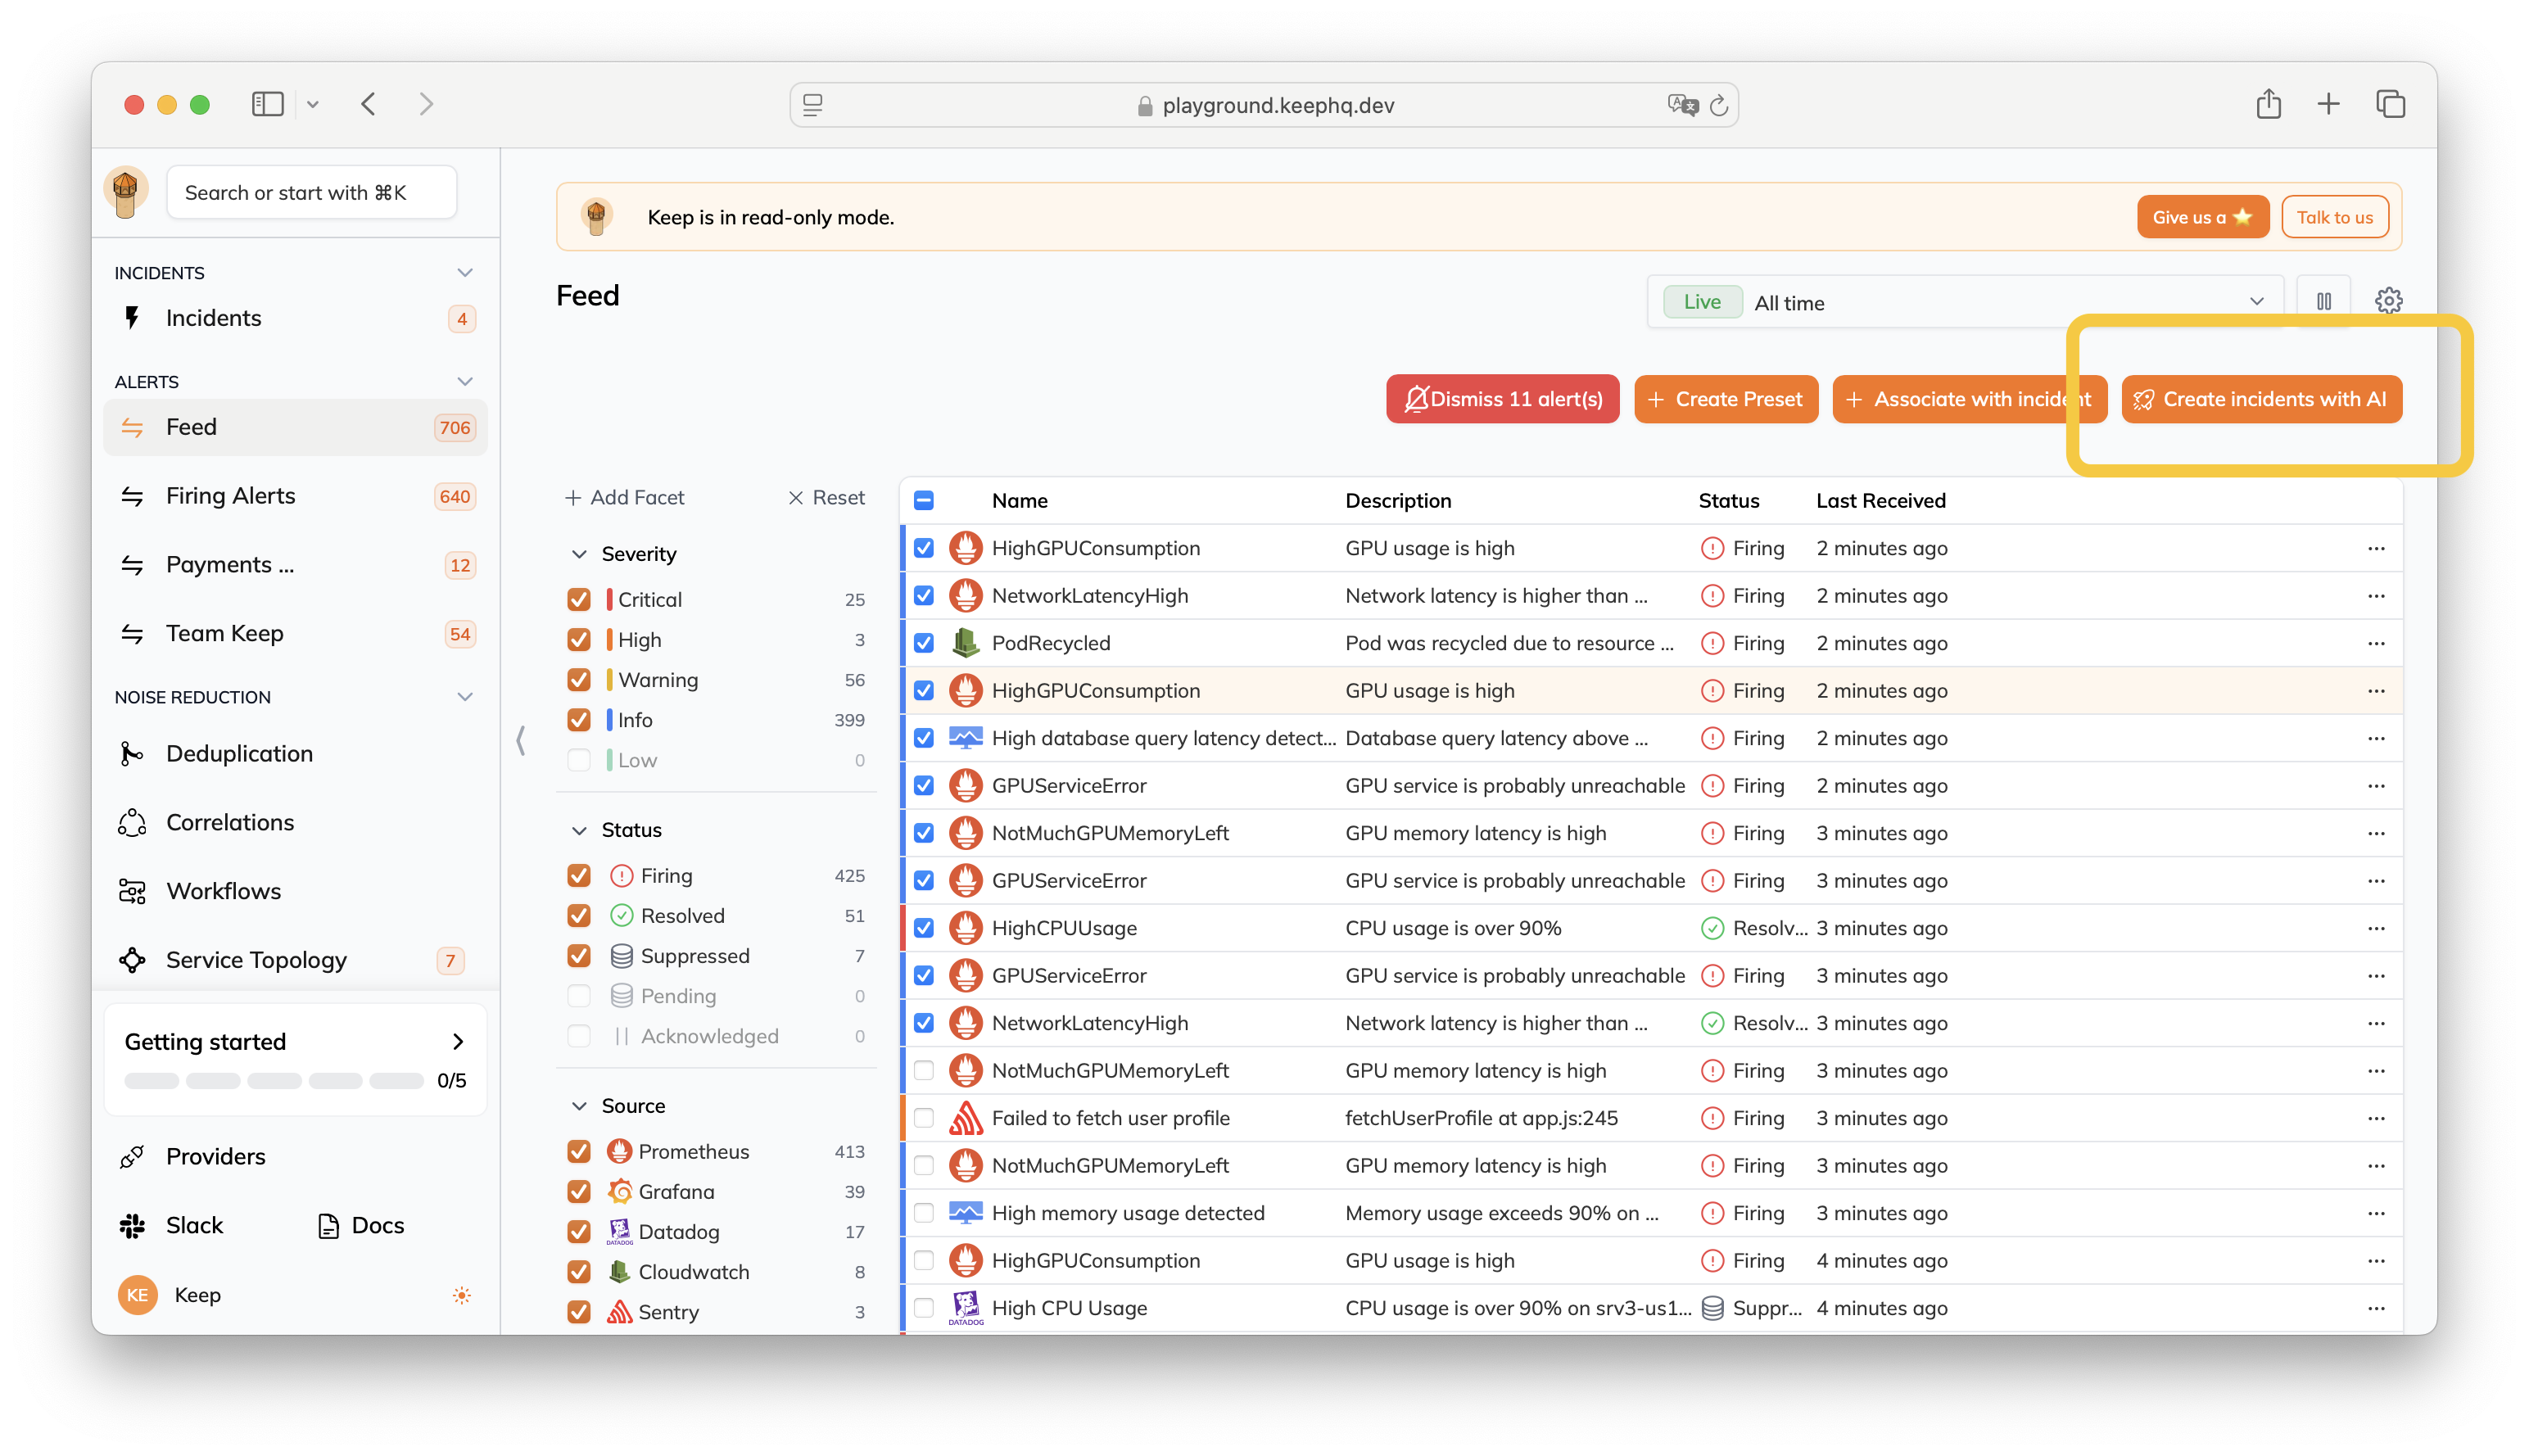Open row menu for PodRecycled alert

2375,644
